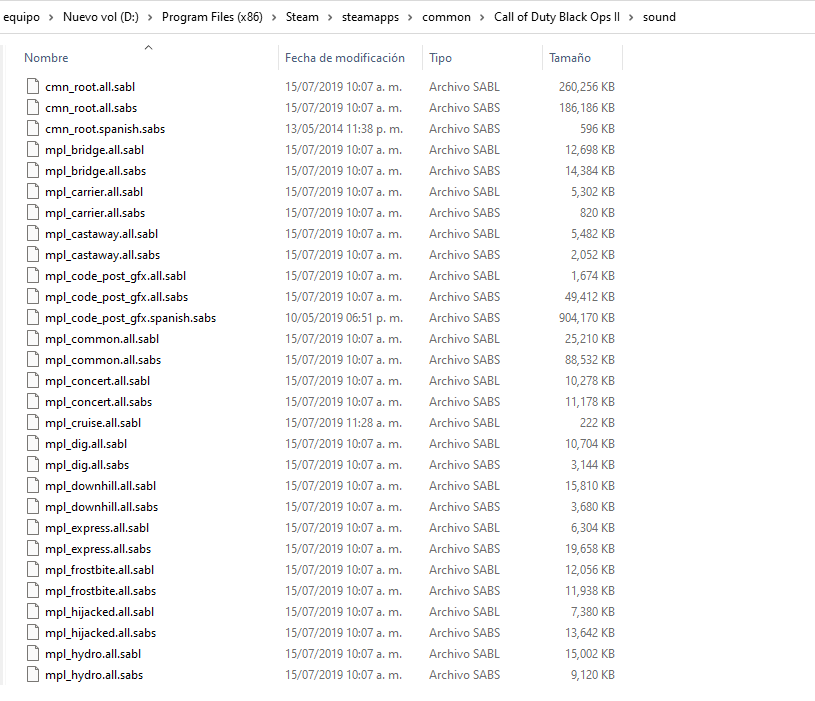This screenshot has height=701, width=815.
Task: Sort files by the 'Tipo' column header
Action: tap(440, 58)
